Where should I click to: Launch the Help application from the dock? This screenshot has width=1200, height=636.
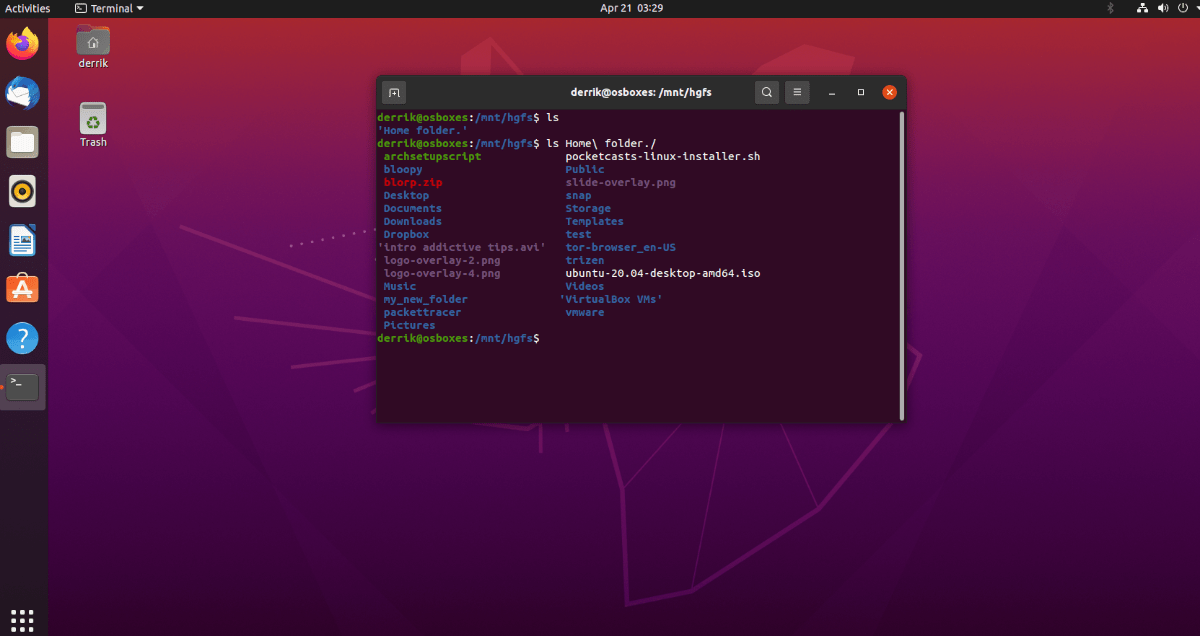pyautogui.click(x=22, y=338)
